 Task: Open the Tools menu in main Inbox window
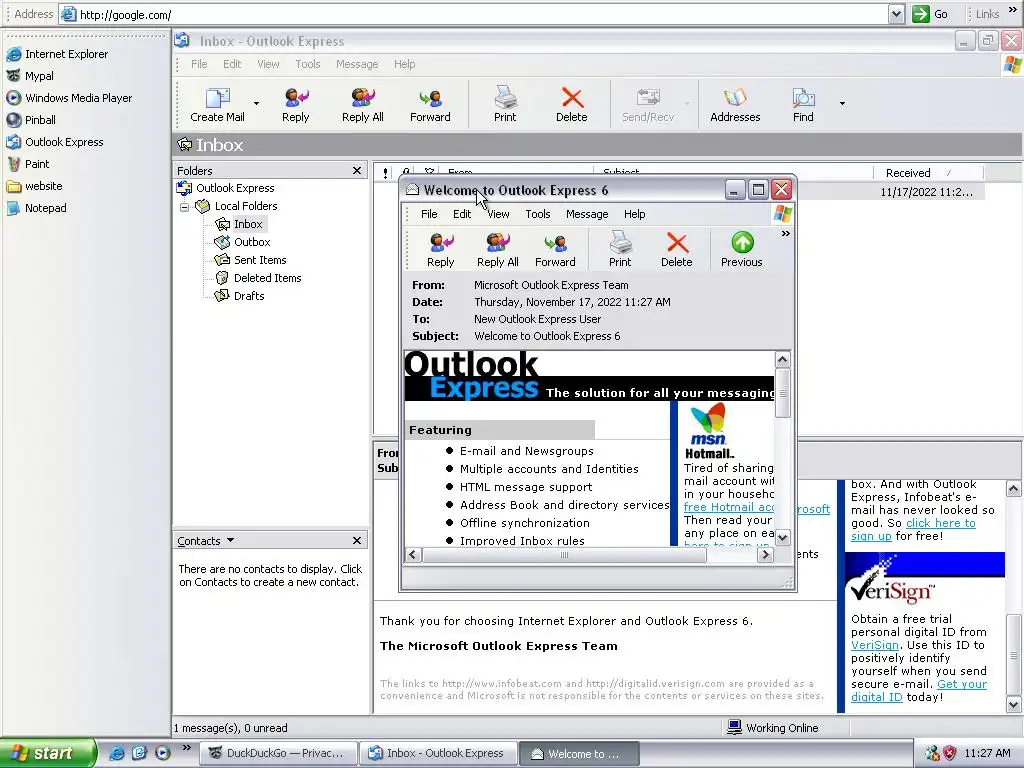click(308, 64)
